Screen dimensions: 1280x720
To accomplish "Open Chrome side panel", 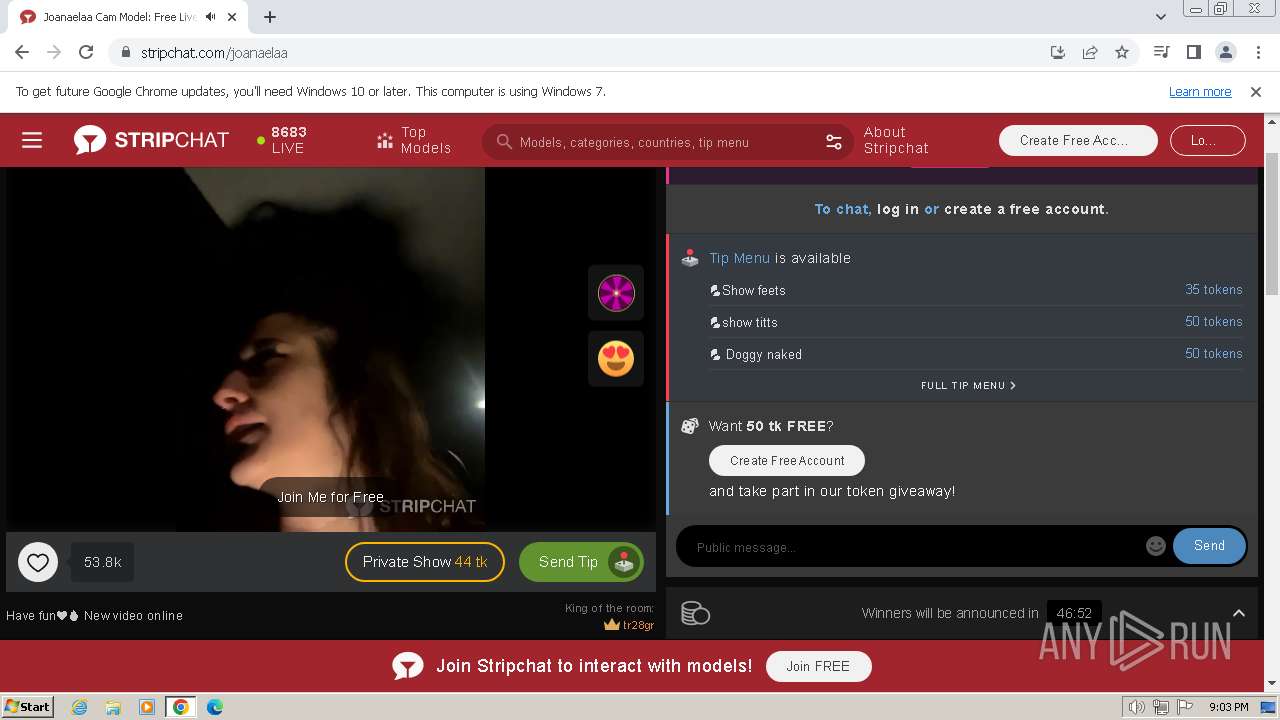I will 1193,52.
